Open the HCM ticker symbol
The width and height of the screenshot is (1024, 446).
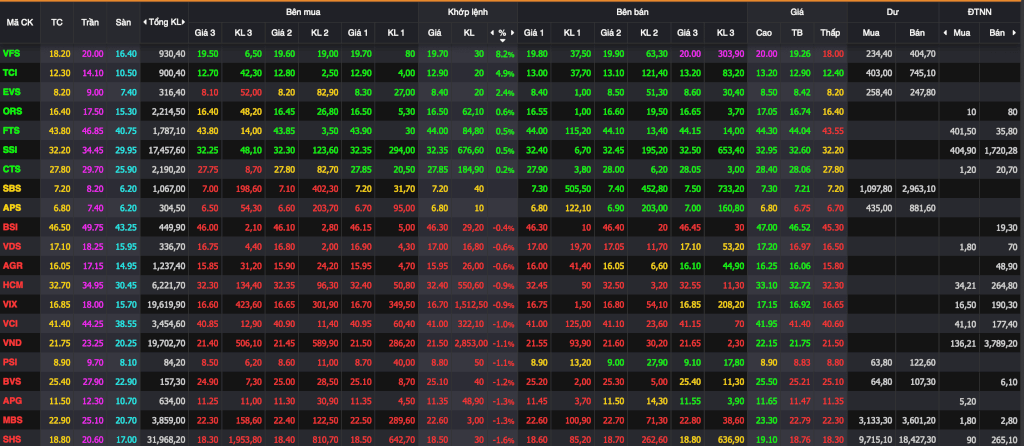(12, 285)
